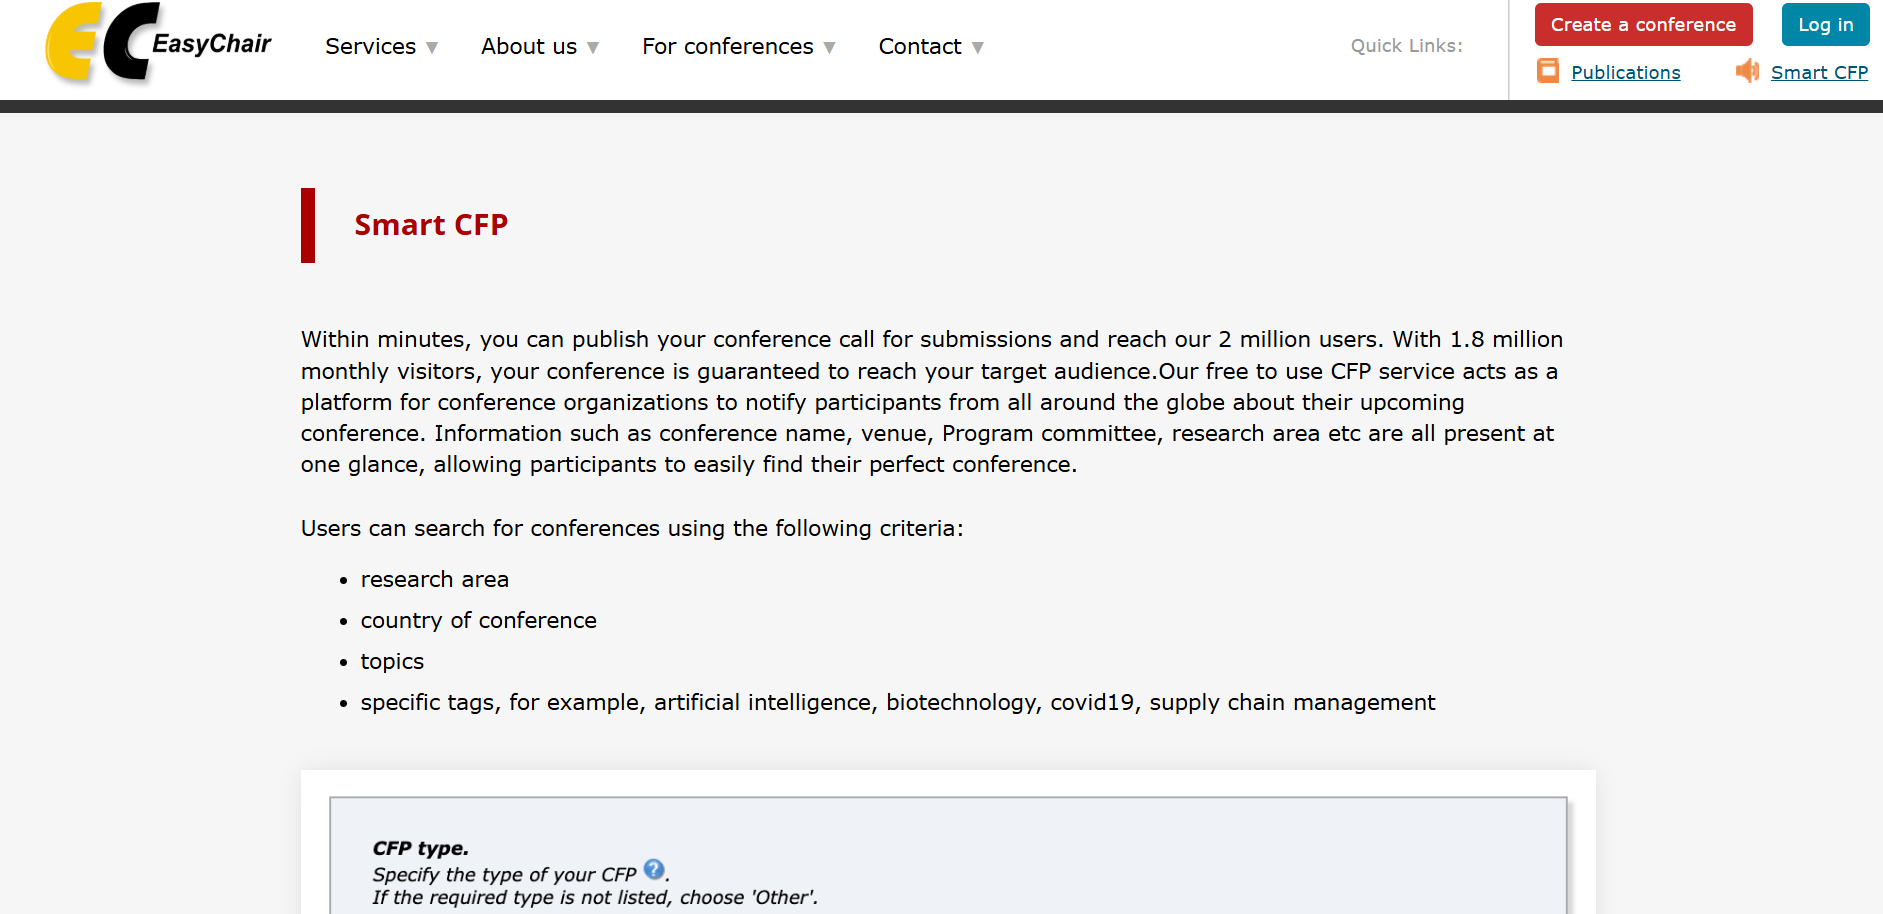Click the orange Publications icon

coord(1548,71)
